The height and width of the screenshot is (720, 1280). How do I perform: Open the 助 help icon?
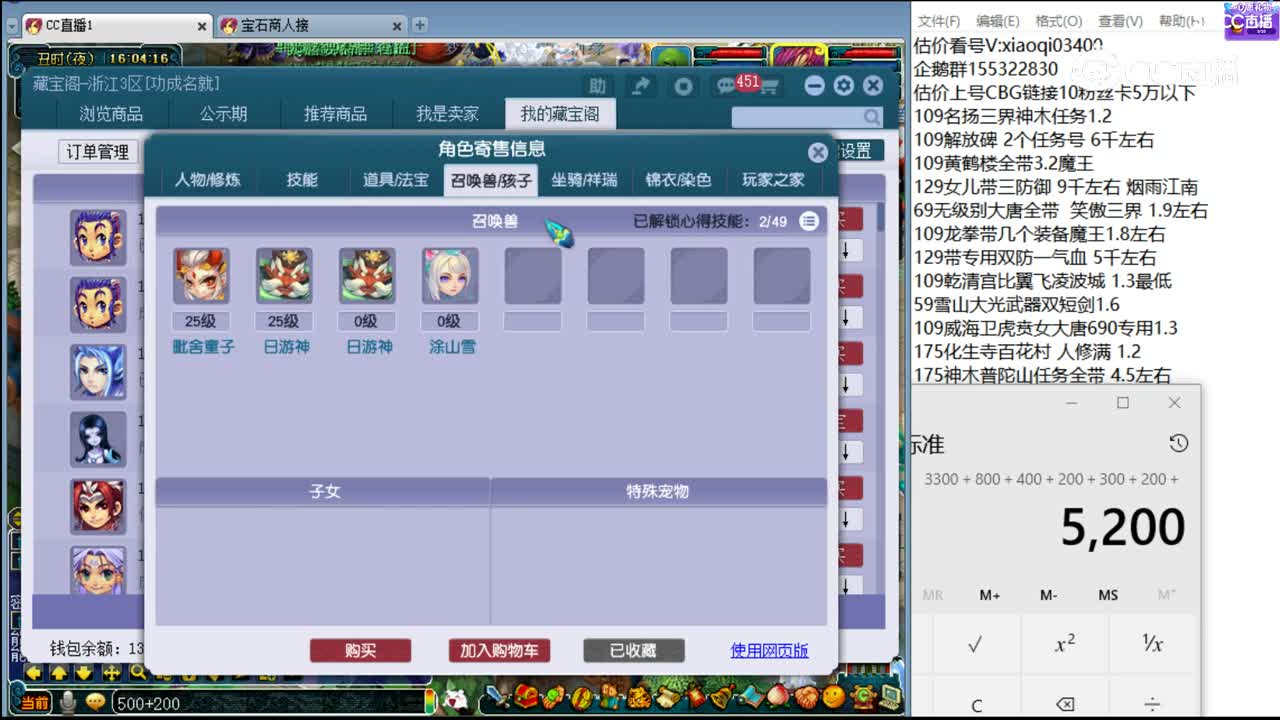(597, 86)
